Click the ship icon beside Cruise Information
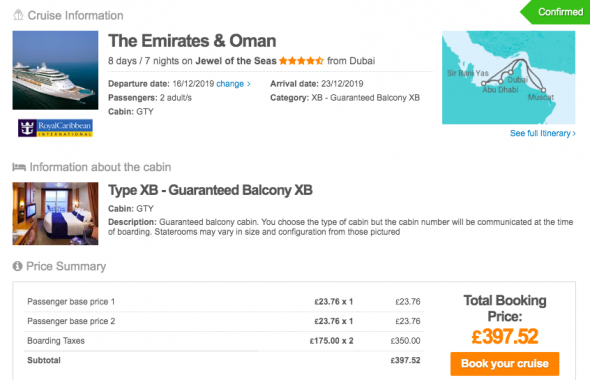590x380 pixels. (x=18, y=15)
